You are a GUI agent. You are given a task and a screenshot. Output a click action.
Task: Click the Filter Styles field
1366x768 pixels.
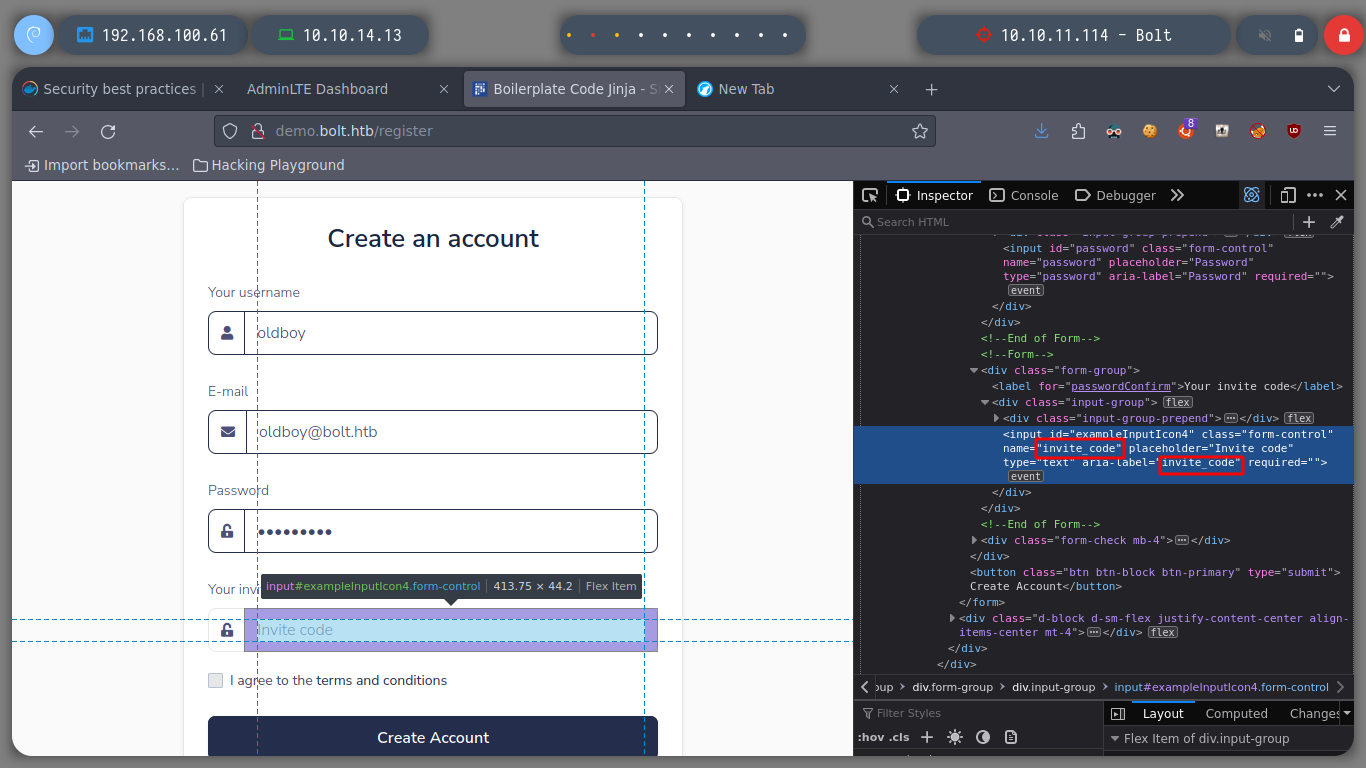click(x=980, y=713)
